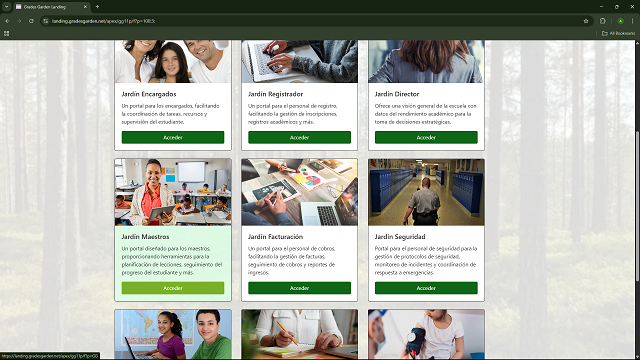
Task: Click the Jardín Encargados title
Action: pyautogui.click(x=149, y=94)
